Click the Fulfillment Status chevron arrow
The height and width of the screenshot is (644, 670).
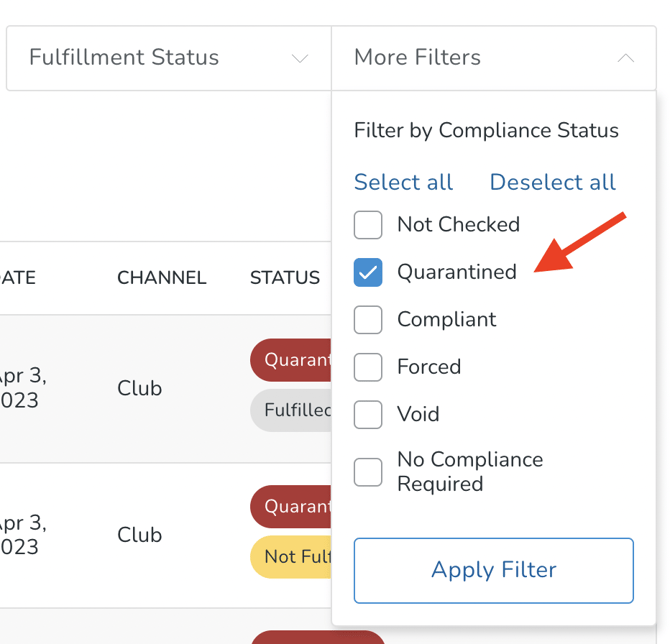click(x=299, y=59)
